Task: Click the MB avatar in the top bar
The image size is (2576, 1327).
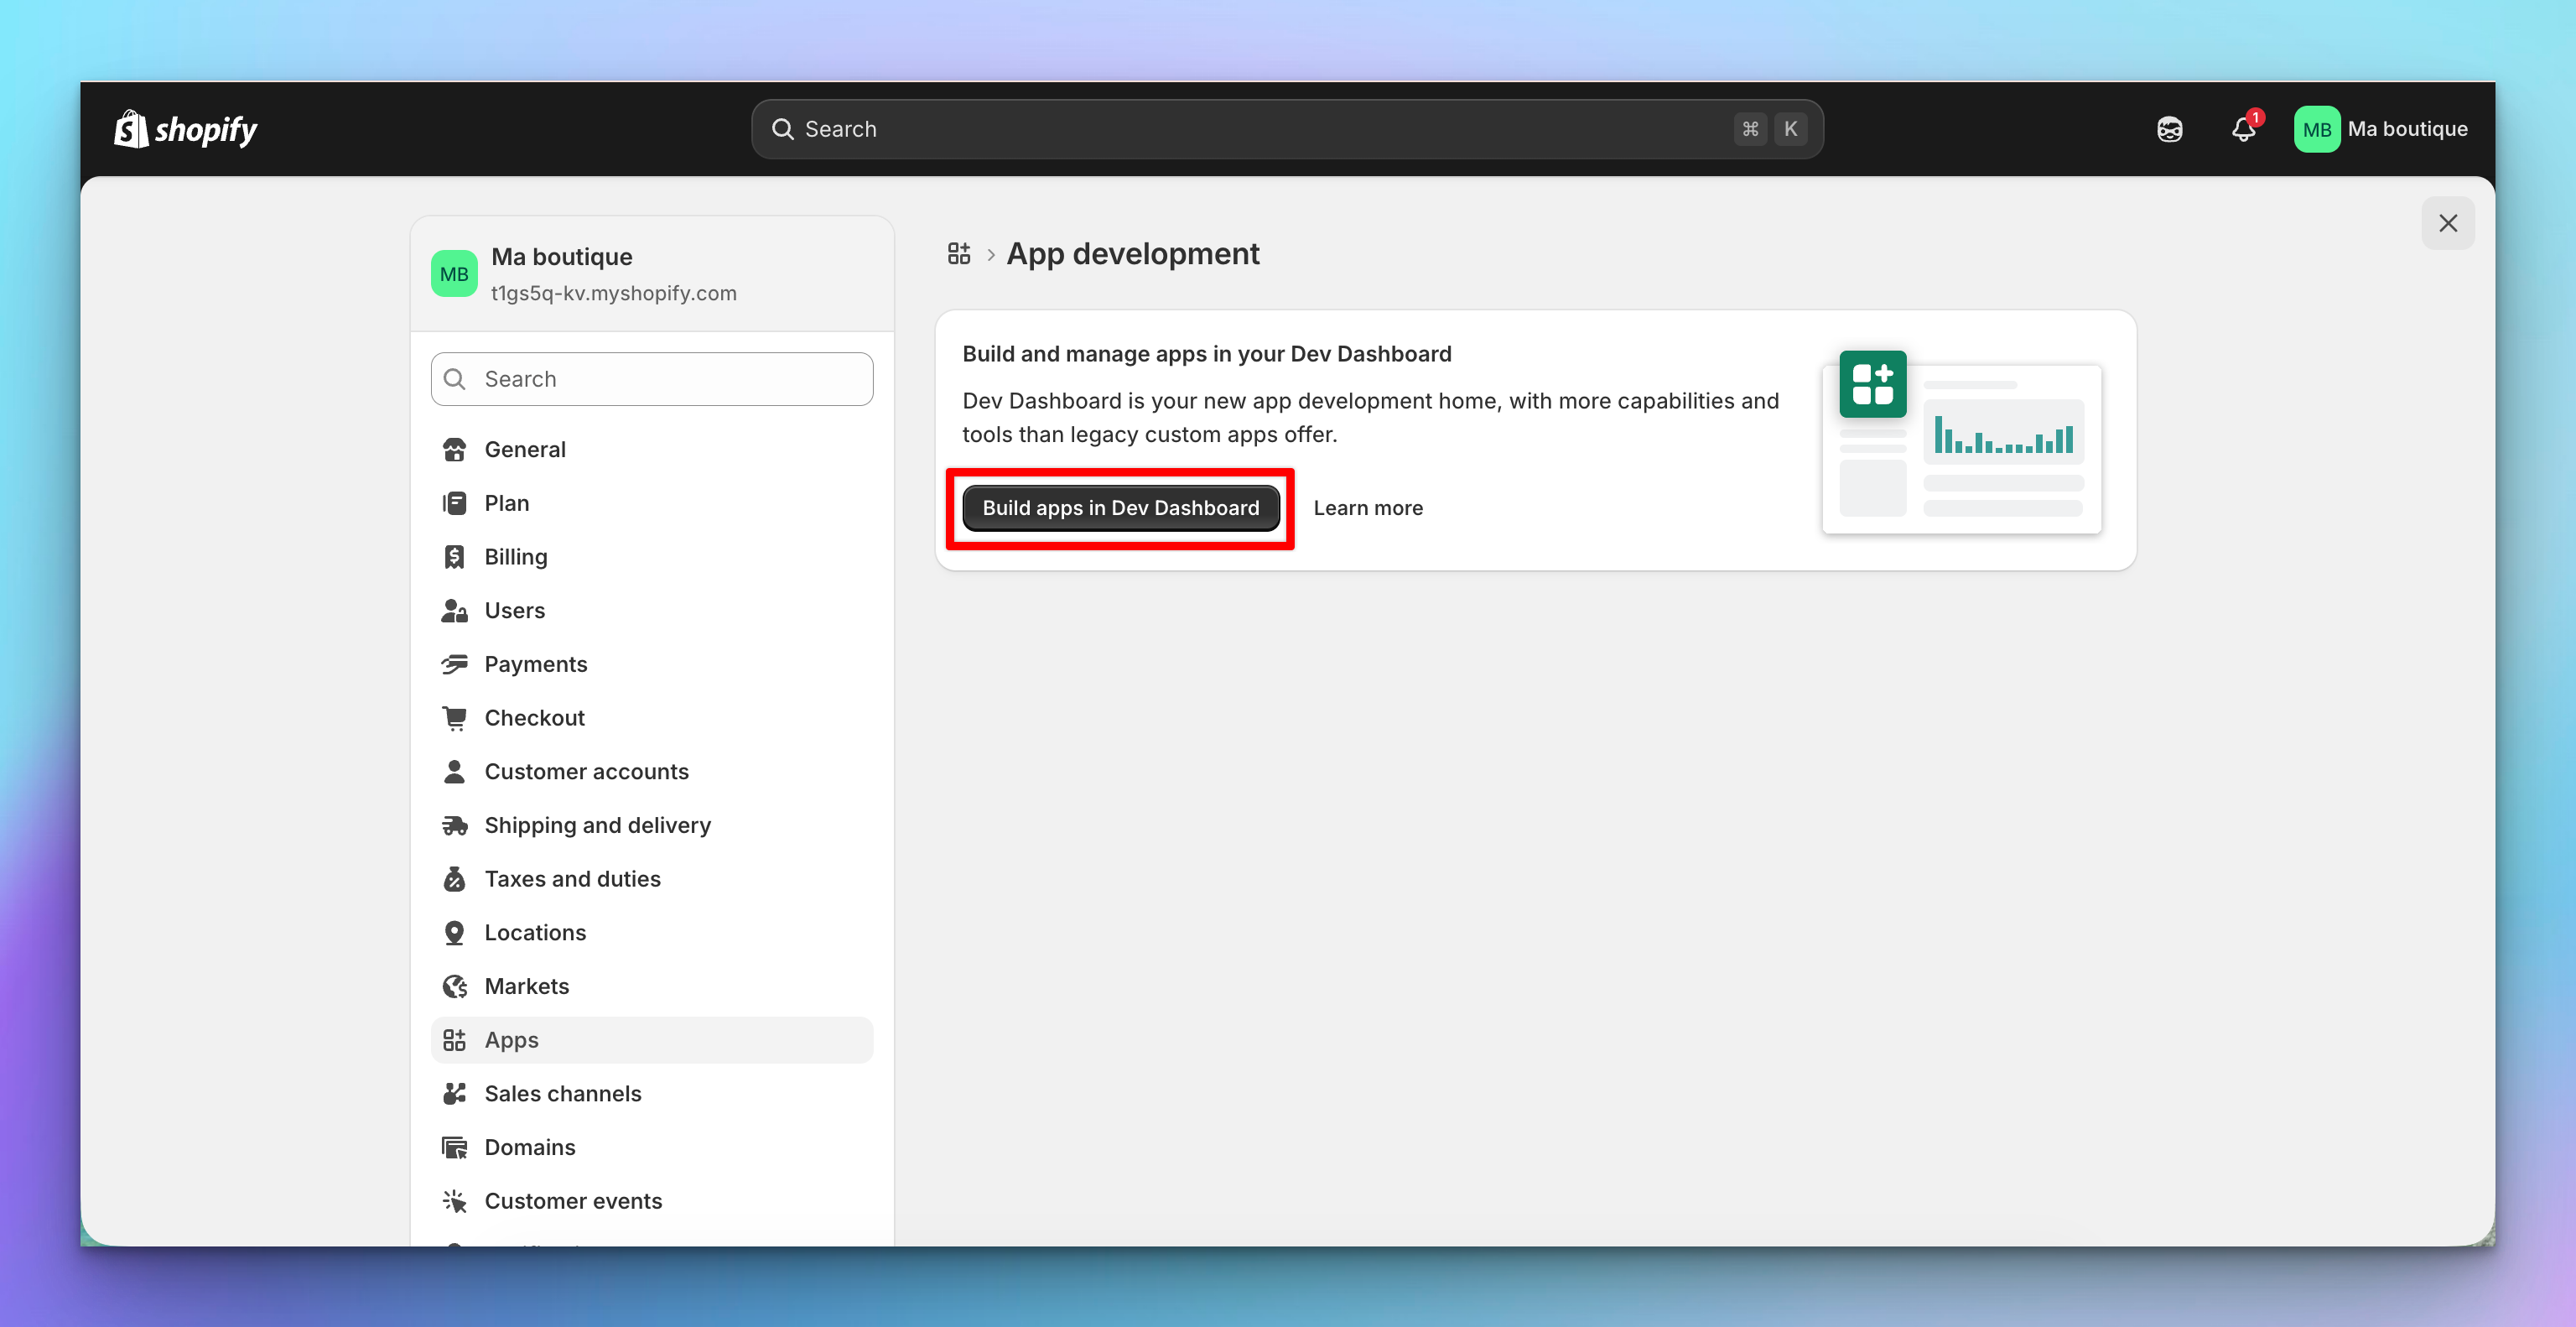Action: pos(2316,129)
